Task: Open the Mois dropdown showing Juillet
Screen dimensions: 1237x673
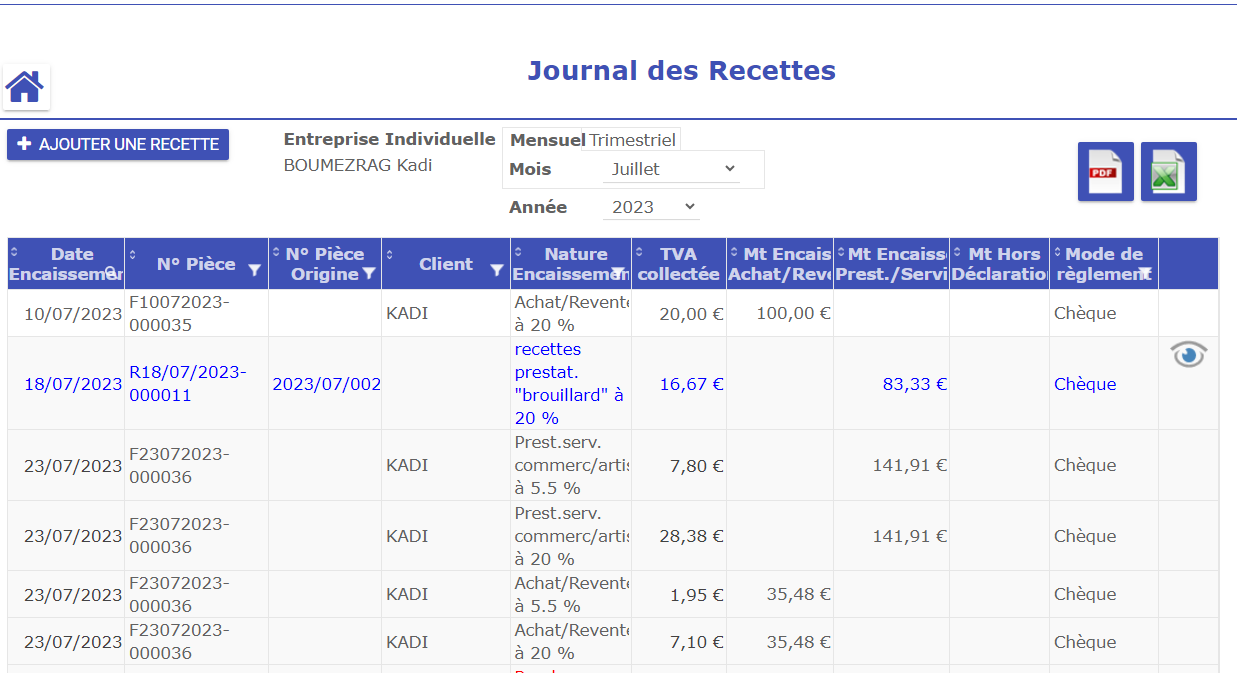Action: (x=672, y=169)
